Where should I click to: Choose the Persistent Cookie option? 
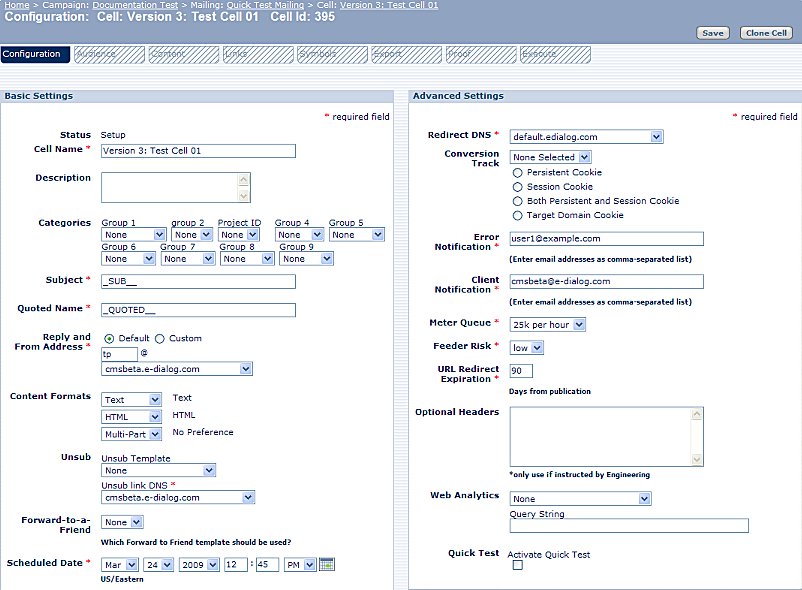[x=518, y=172]
